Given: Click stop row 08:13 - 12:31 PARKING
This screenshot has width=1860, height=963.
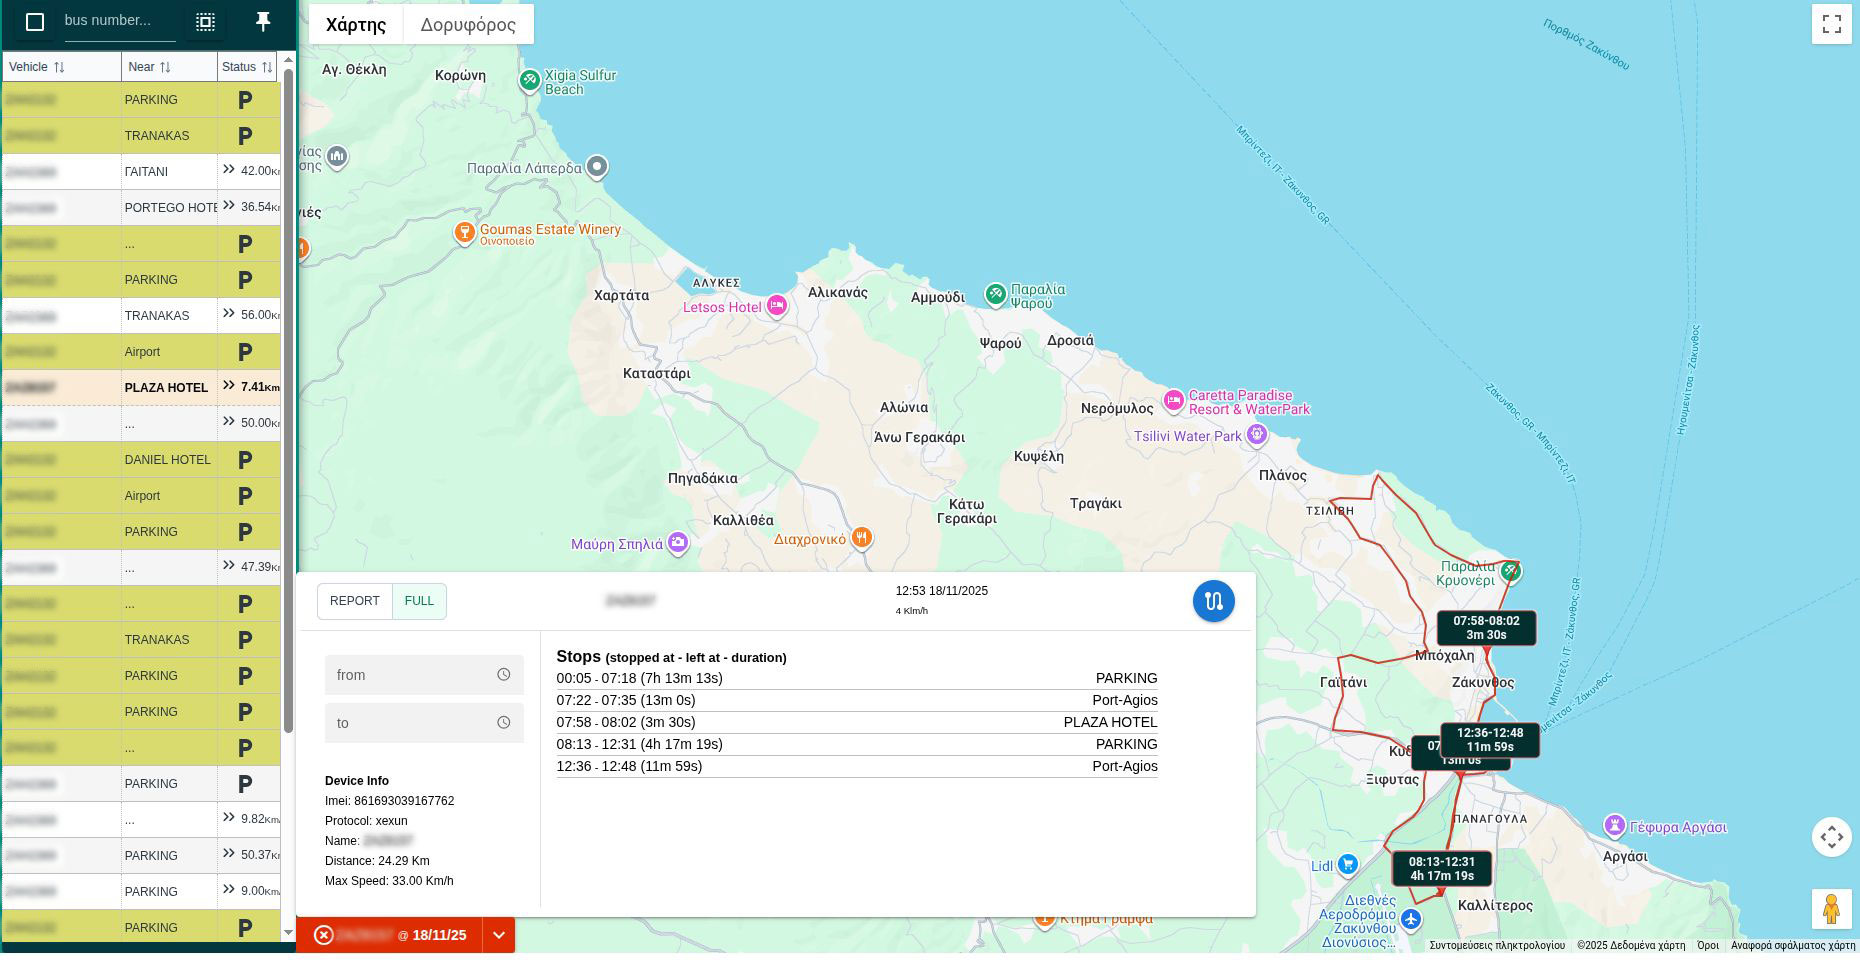Looking at the screenshot, I should 857,744.
